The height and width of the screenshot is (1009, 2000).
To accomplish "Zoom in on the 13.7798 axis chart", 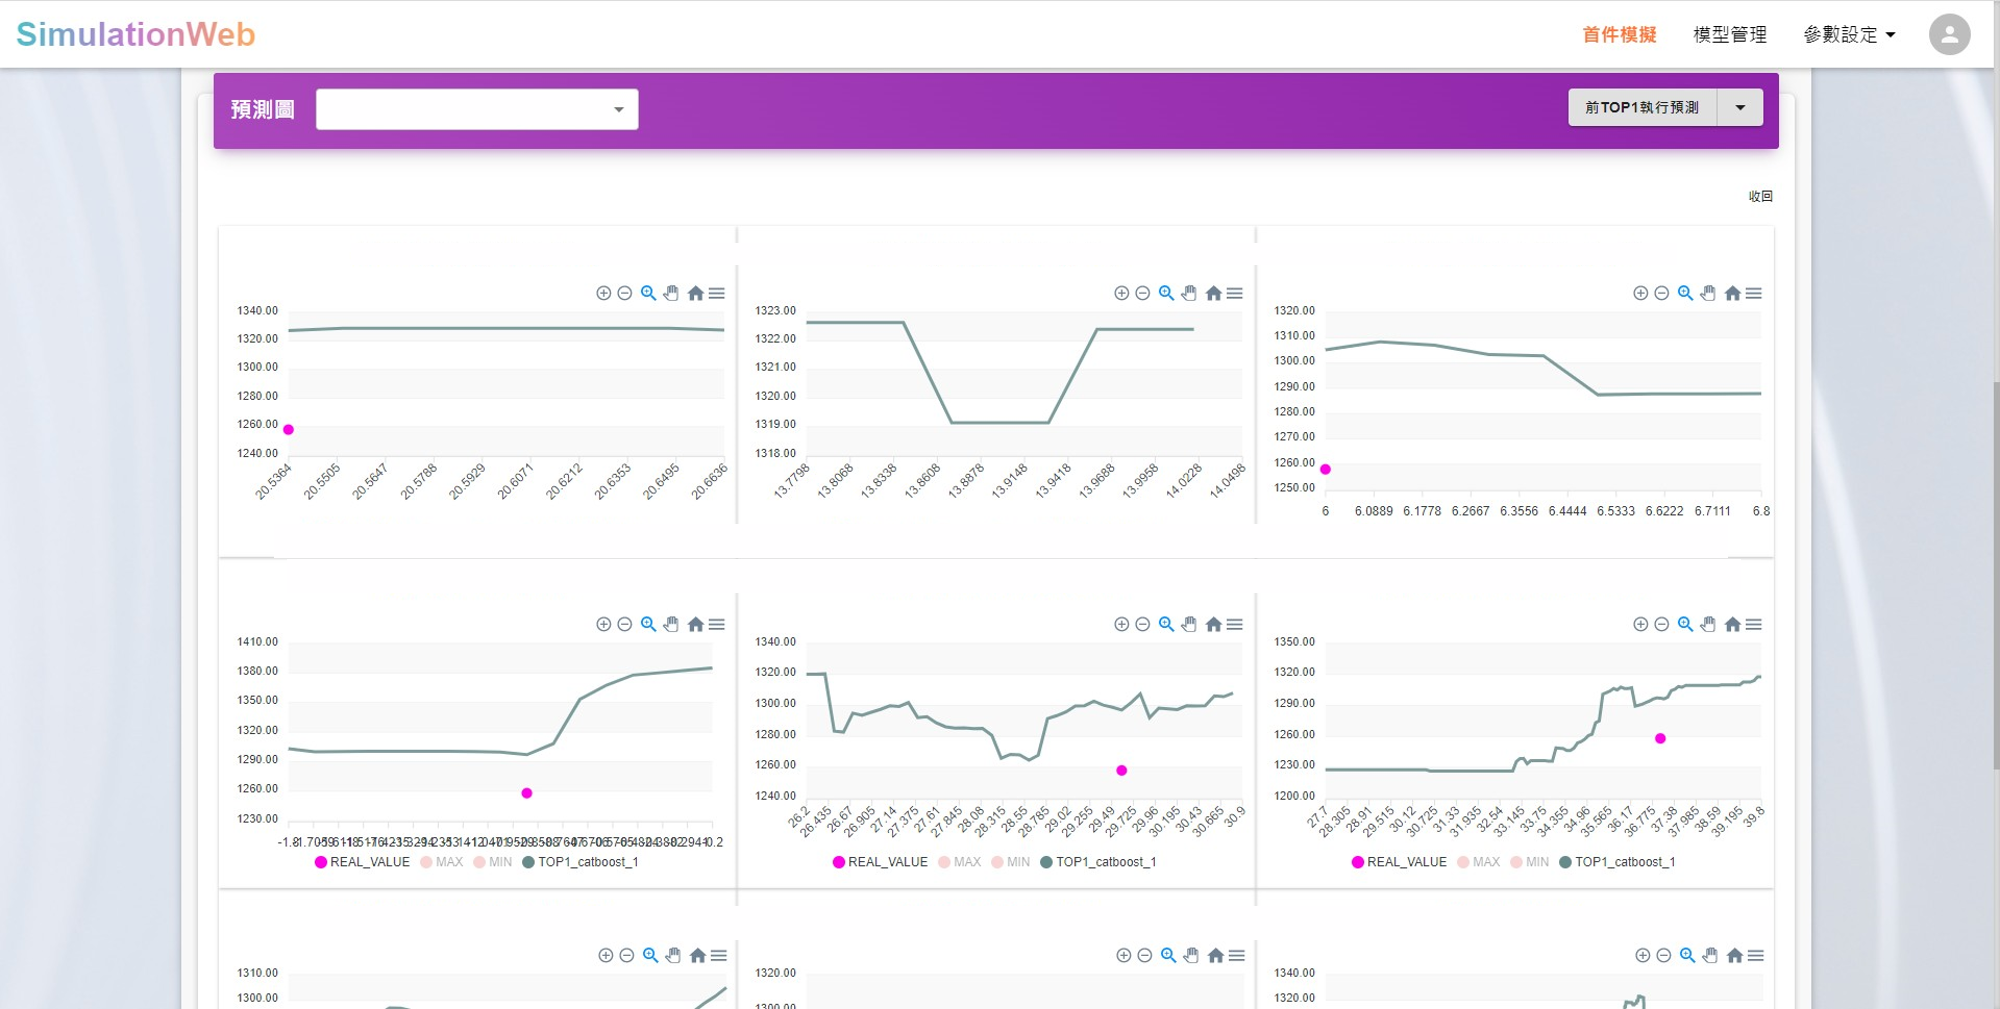I will click(x=1121, y=293).
